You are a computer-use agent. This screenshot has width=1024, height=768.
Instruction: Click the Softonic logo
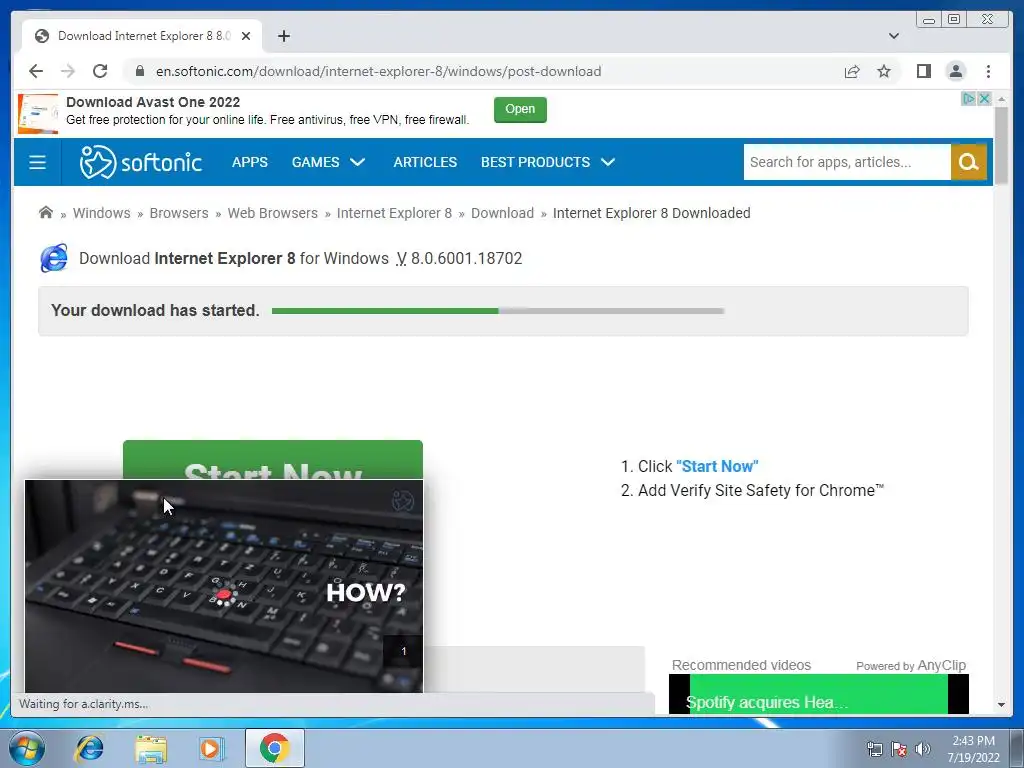coord(140,162)
